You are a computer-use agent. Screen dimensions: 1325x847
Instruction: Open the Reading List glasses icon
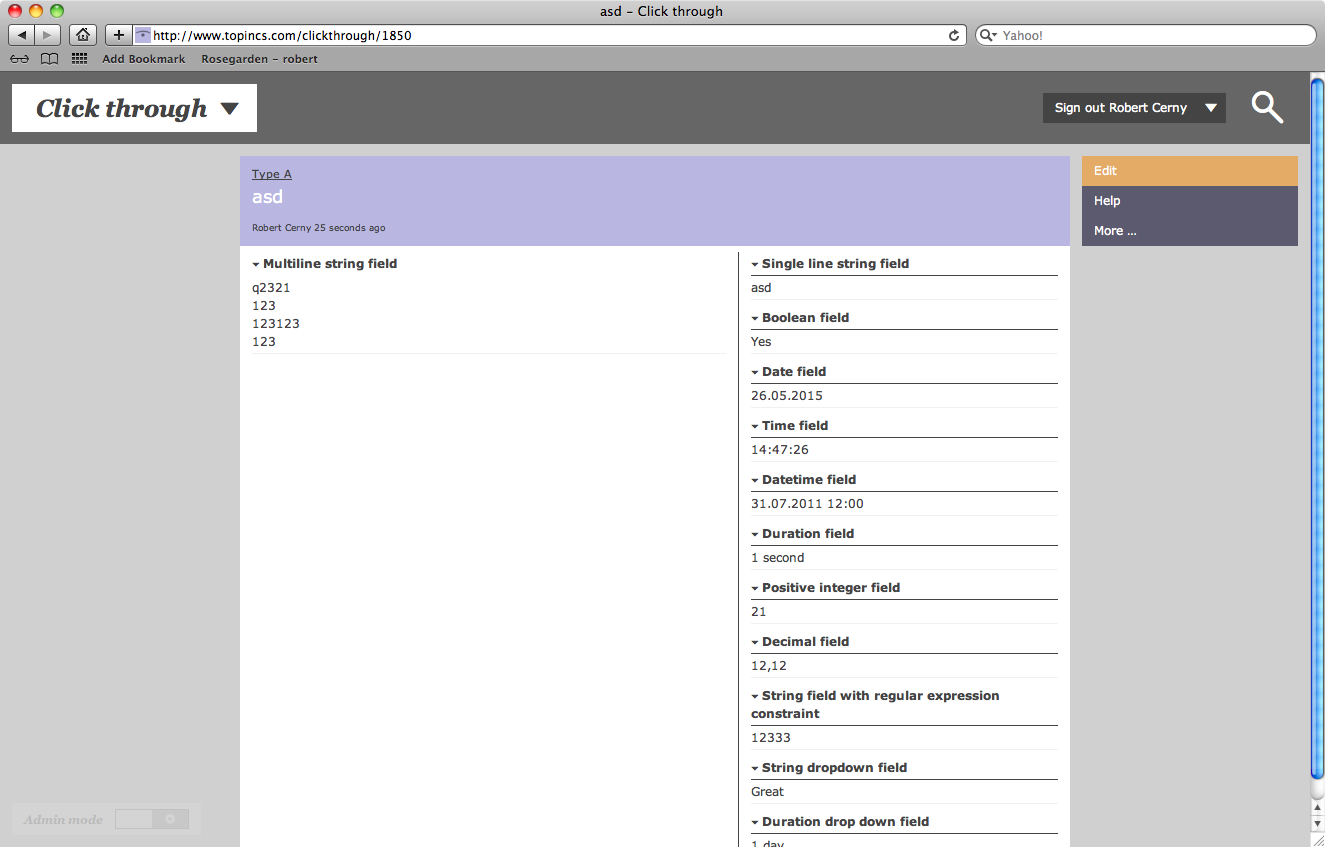click(20, 59)
